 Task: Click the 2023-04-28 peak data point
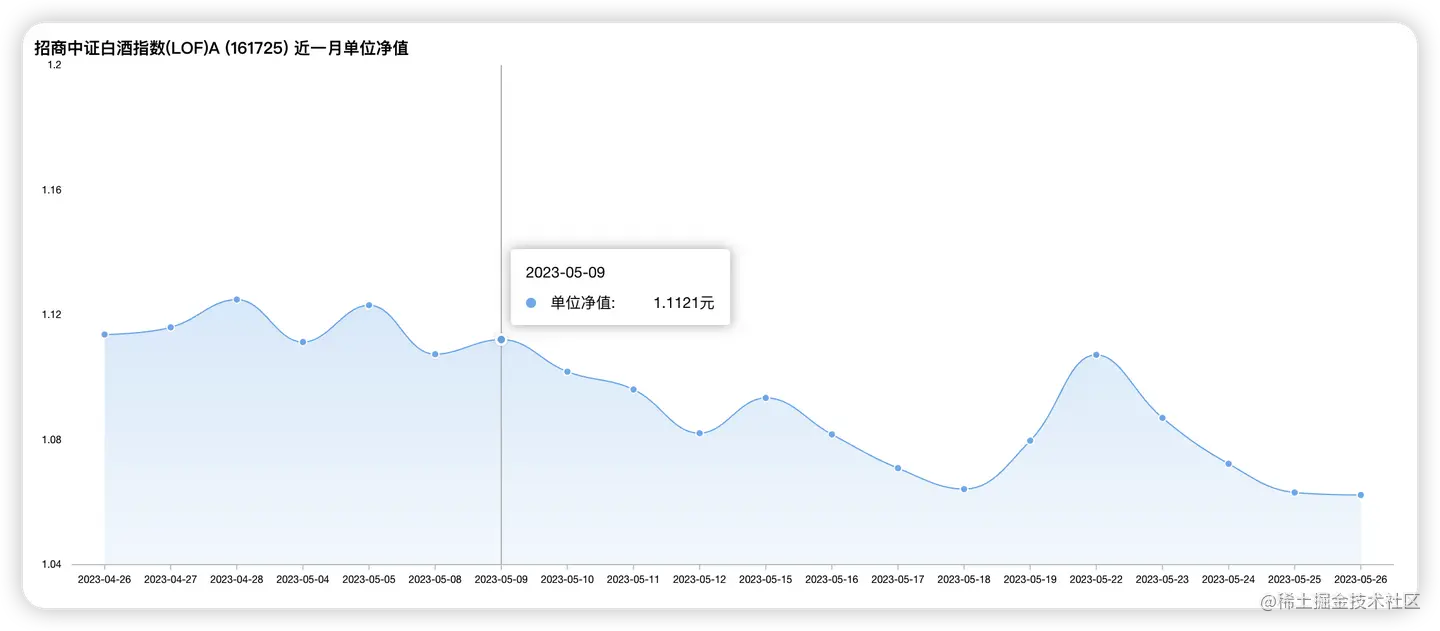(x=237, y=299)
